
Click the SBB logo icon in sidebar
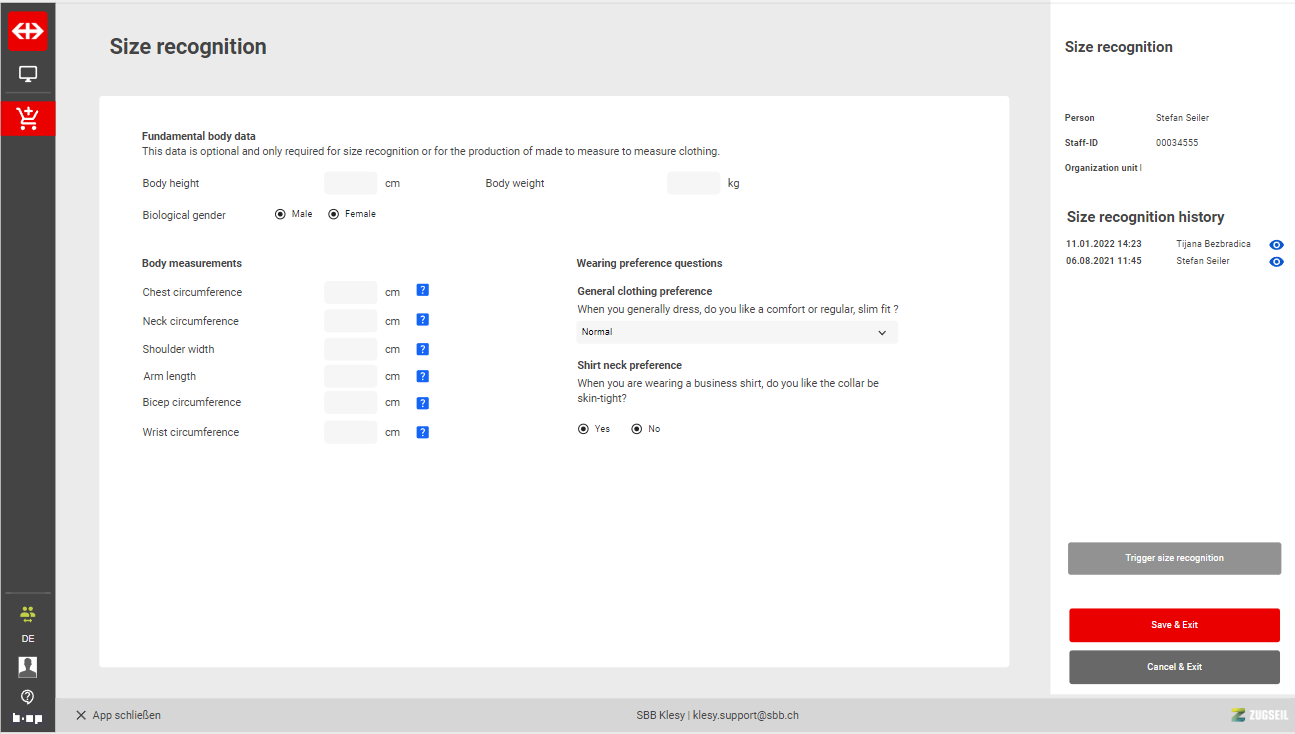[x=28, y=31]
